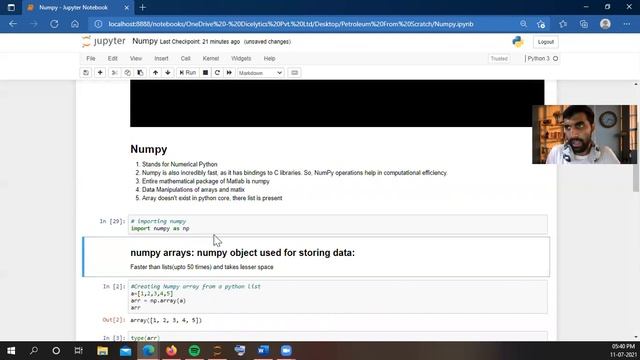Click the Numpy heading text
Image resolution: width=640 pixels, height=360 pixels.
point(149,149)
